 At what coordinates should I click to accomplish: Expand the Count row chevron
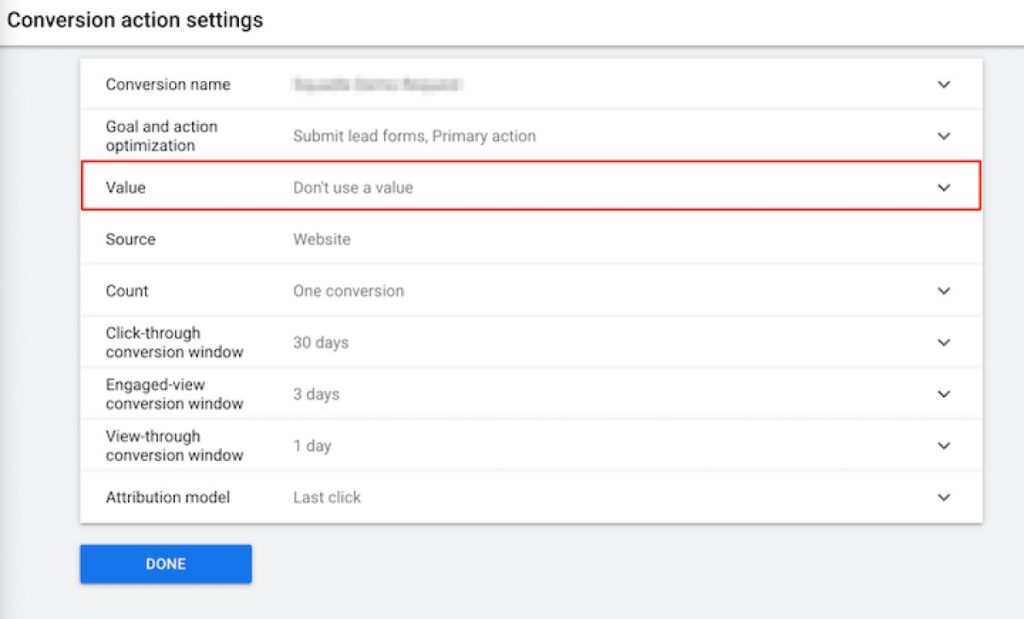943,291
